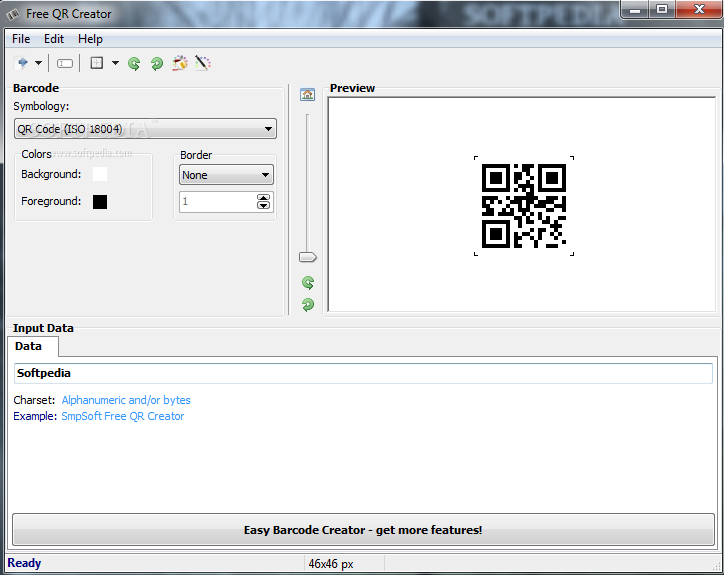Click rotate left icon below zoom slider
Image resolution: width=724 pixels, height=575 pixels.
(x=308, y=282)
